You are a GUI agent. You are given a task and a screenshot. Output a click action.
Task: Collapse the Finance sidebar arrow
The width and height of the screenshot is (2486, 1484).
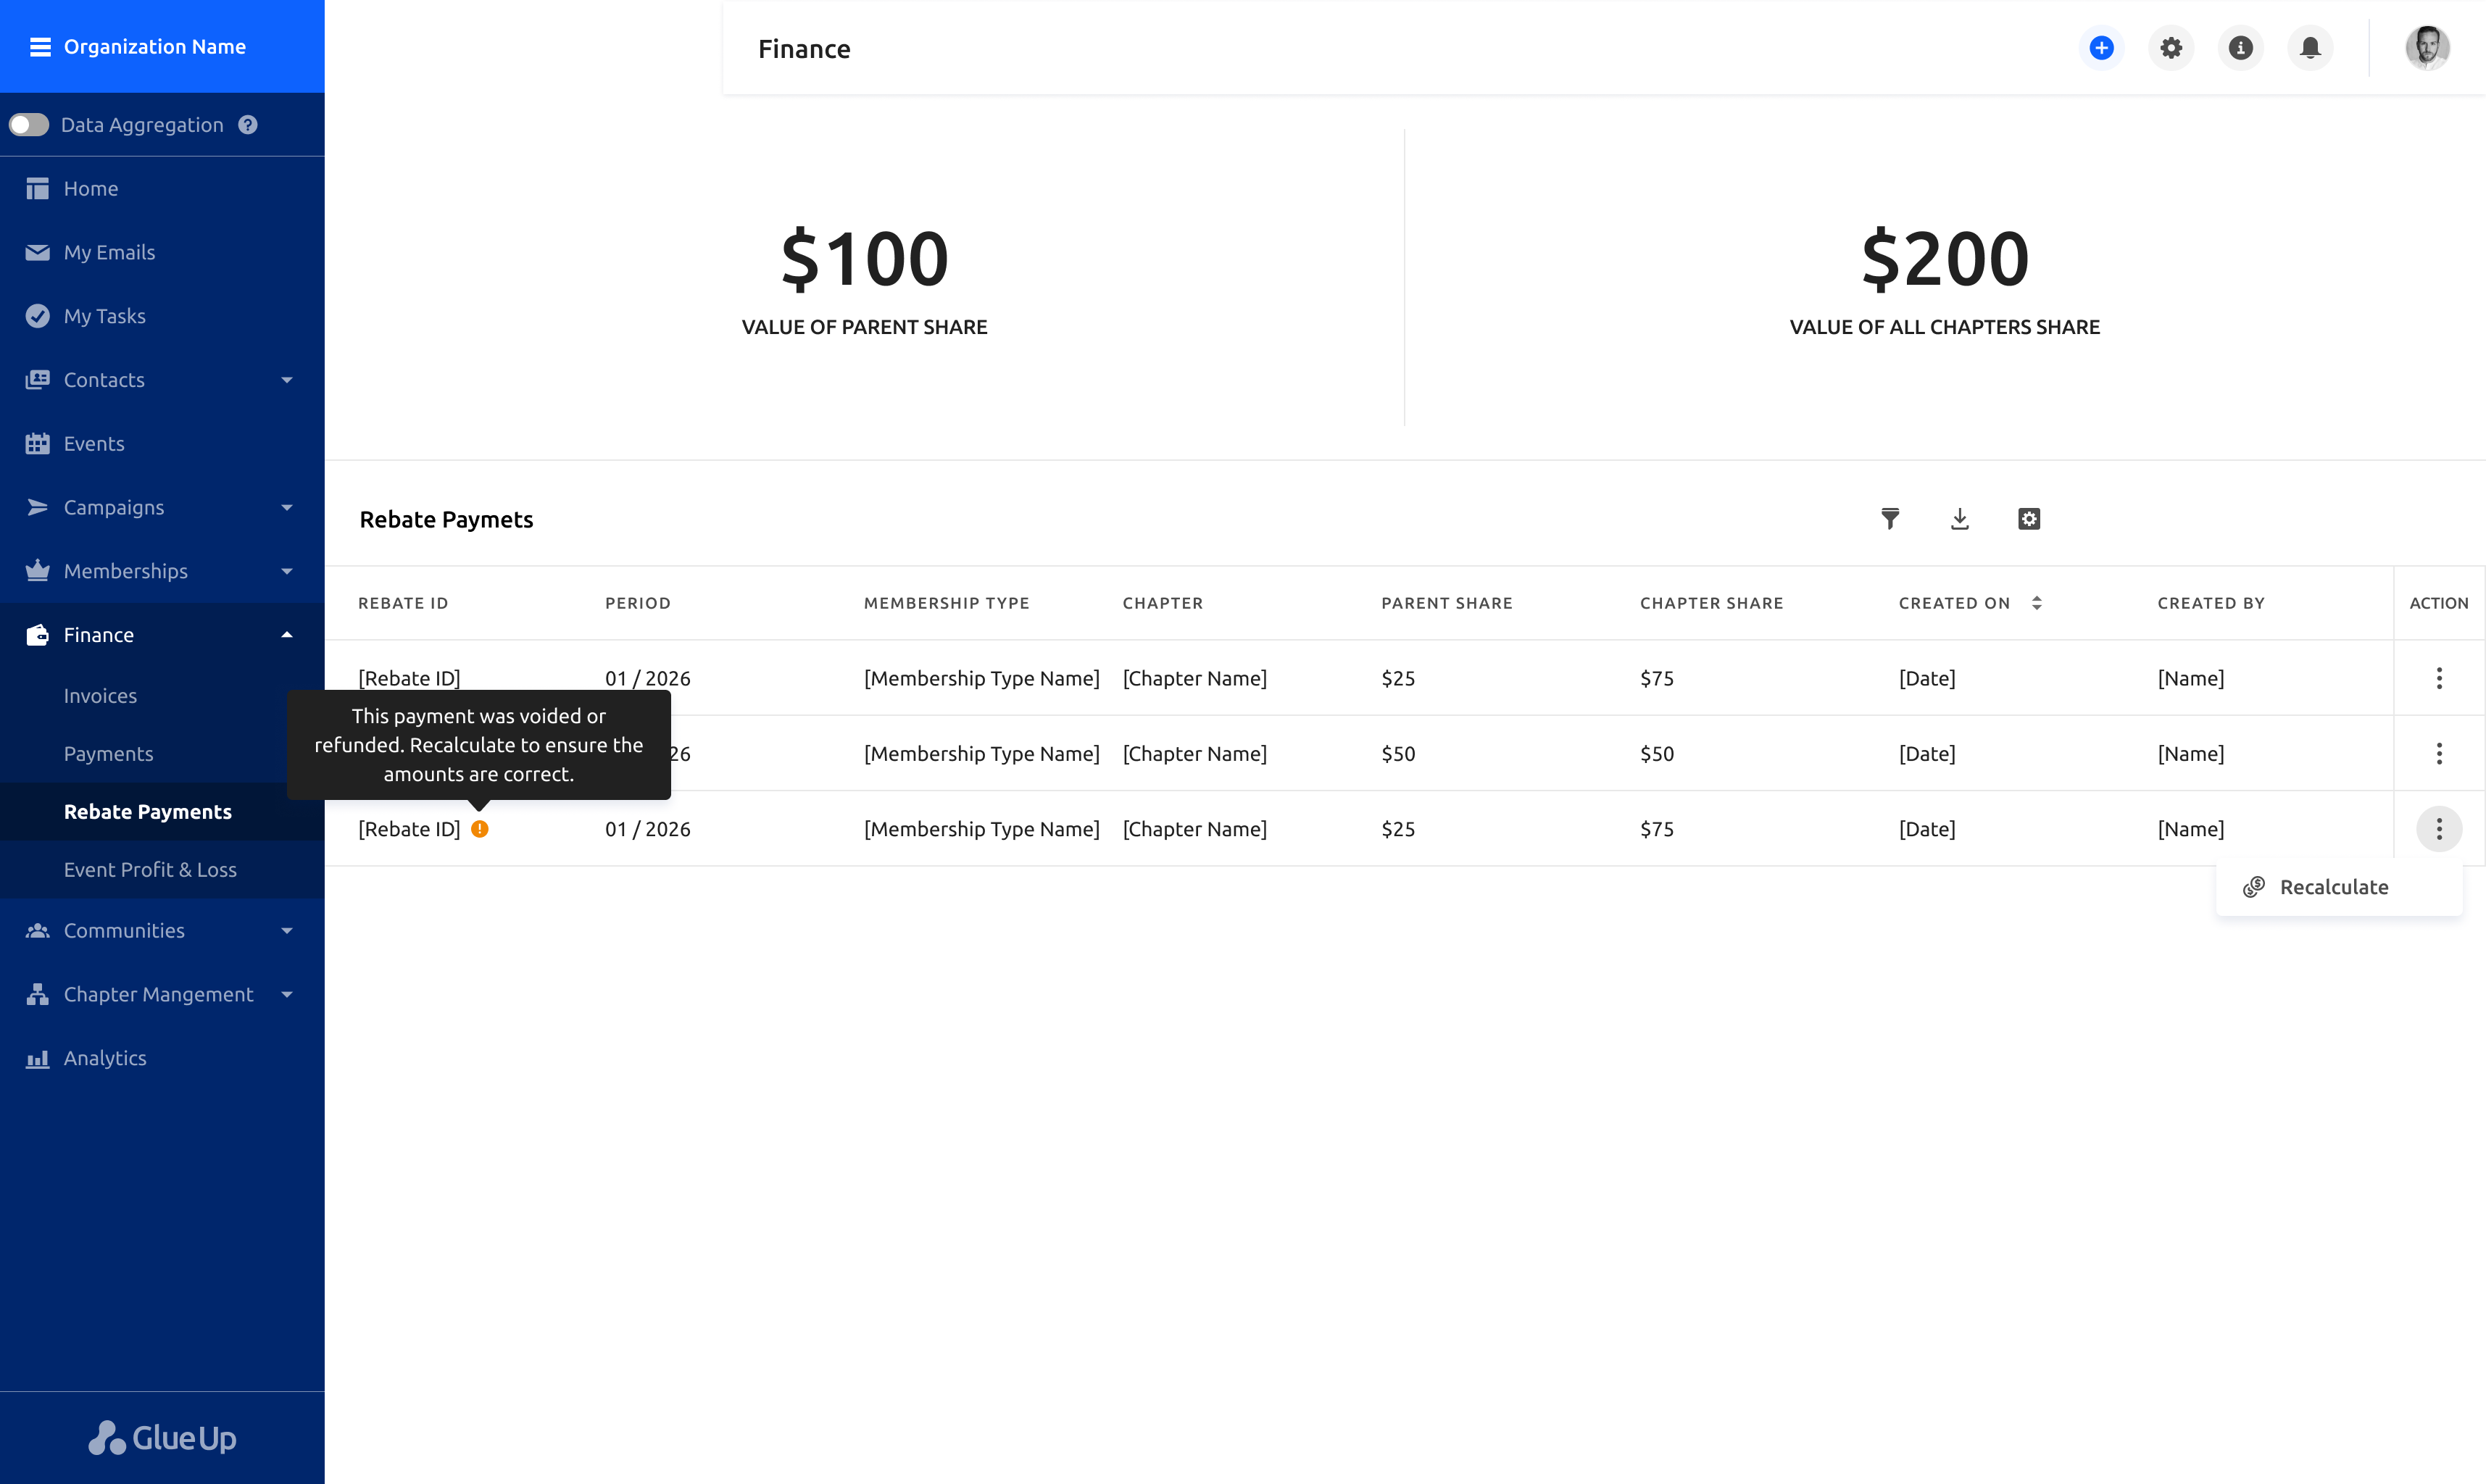click(287, 635)
